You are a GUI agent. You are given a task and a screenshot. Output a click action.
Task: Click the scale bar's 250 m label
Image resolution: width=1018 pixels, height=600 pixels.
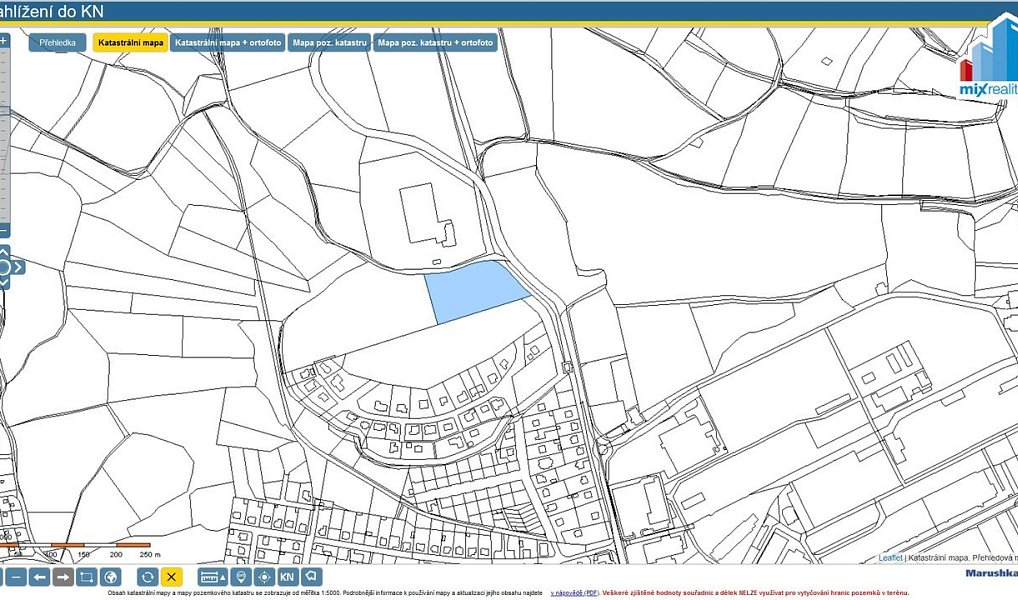click(150, 555)
